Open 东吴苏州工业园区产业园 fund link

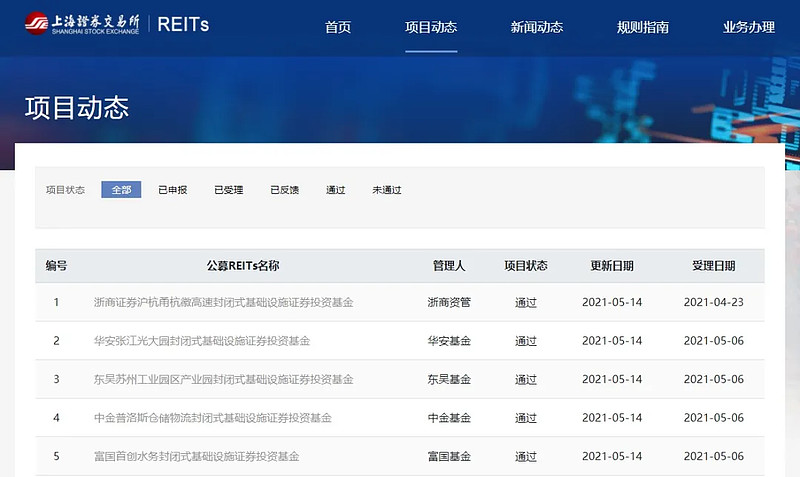(x=223, y=380)
